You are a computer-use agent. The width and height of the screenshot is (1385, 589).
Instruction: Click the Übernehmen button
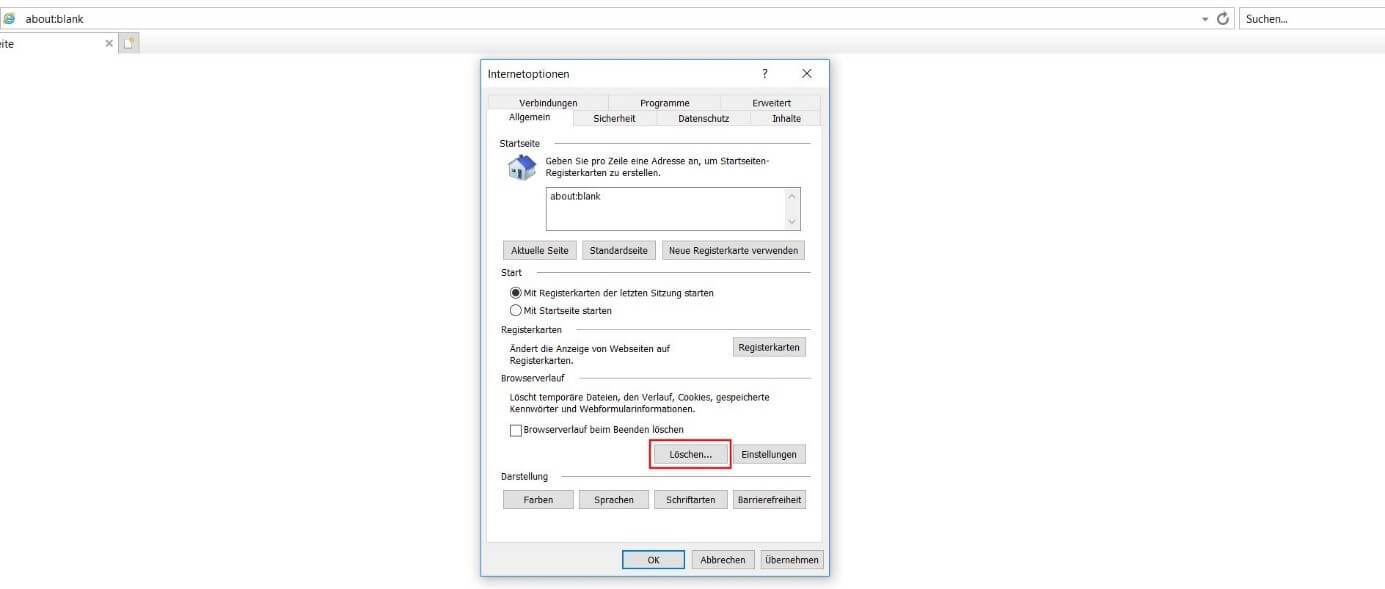[x=792, y=560]
